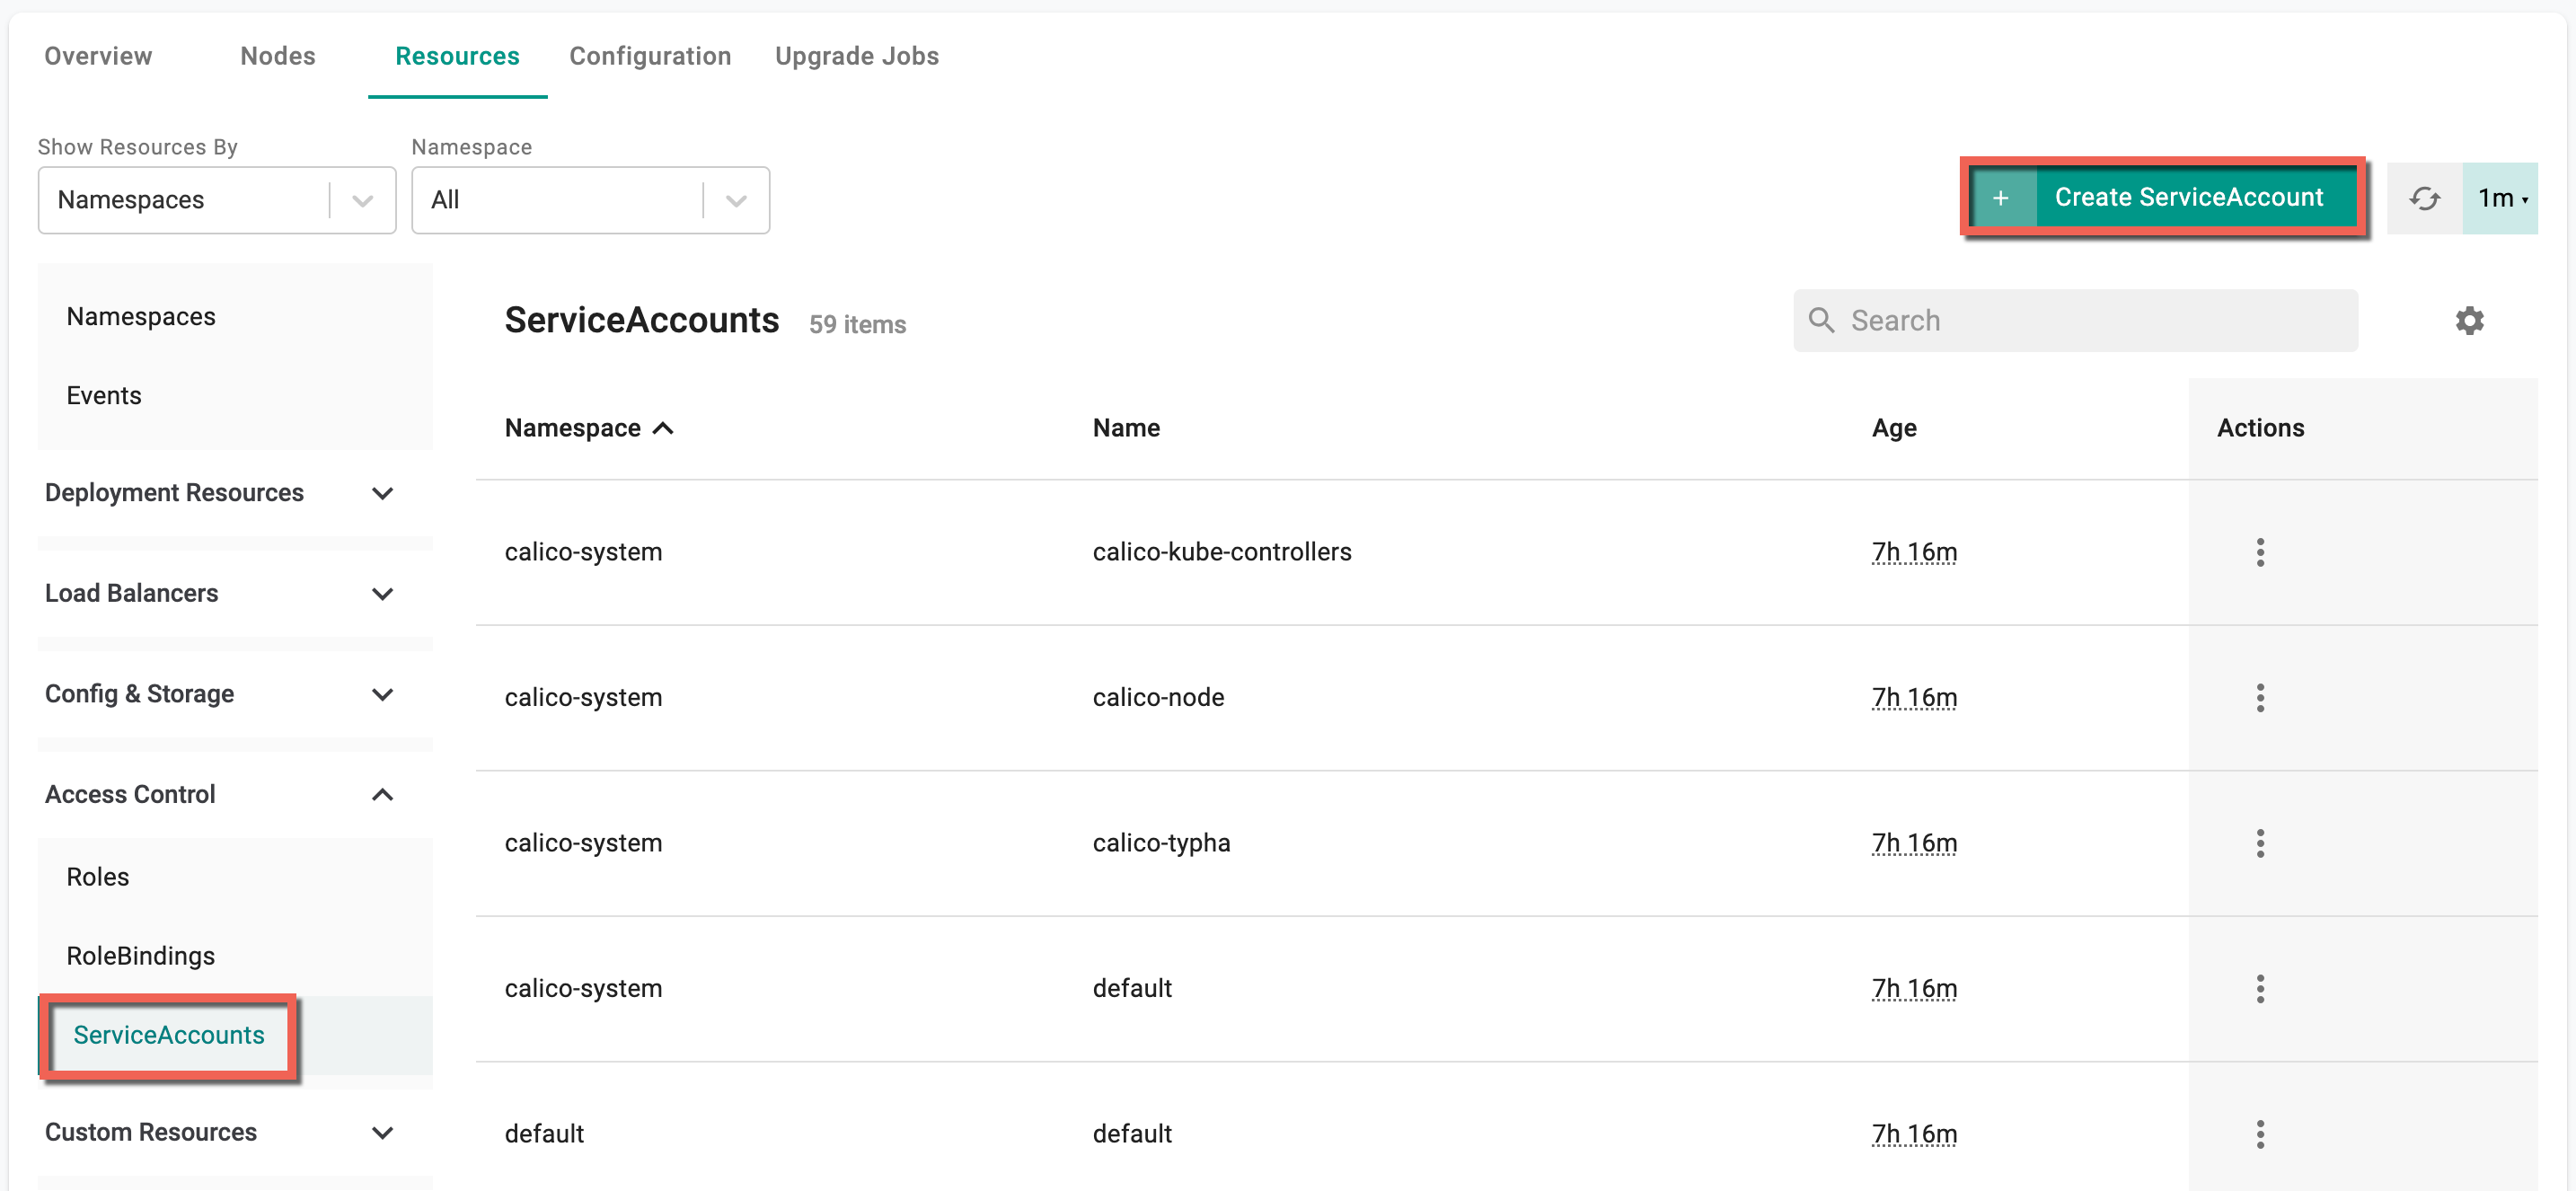Click the calico-kube-controllers name cell
2576x1191 pixels.
pos(1222,552)
